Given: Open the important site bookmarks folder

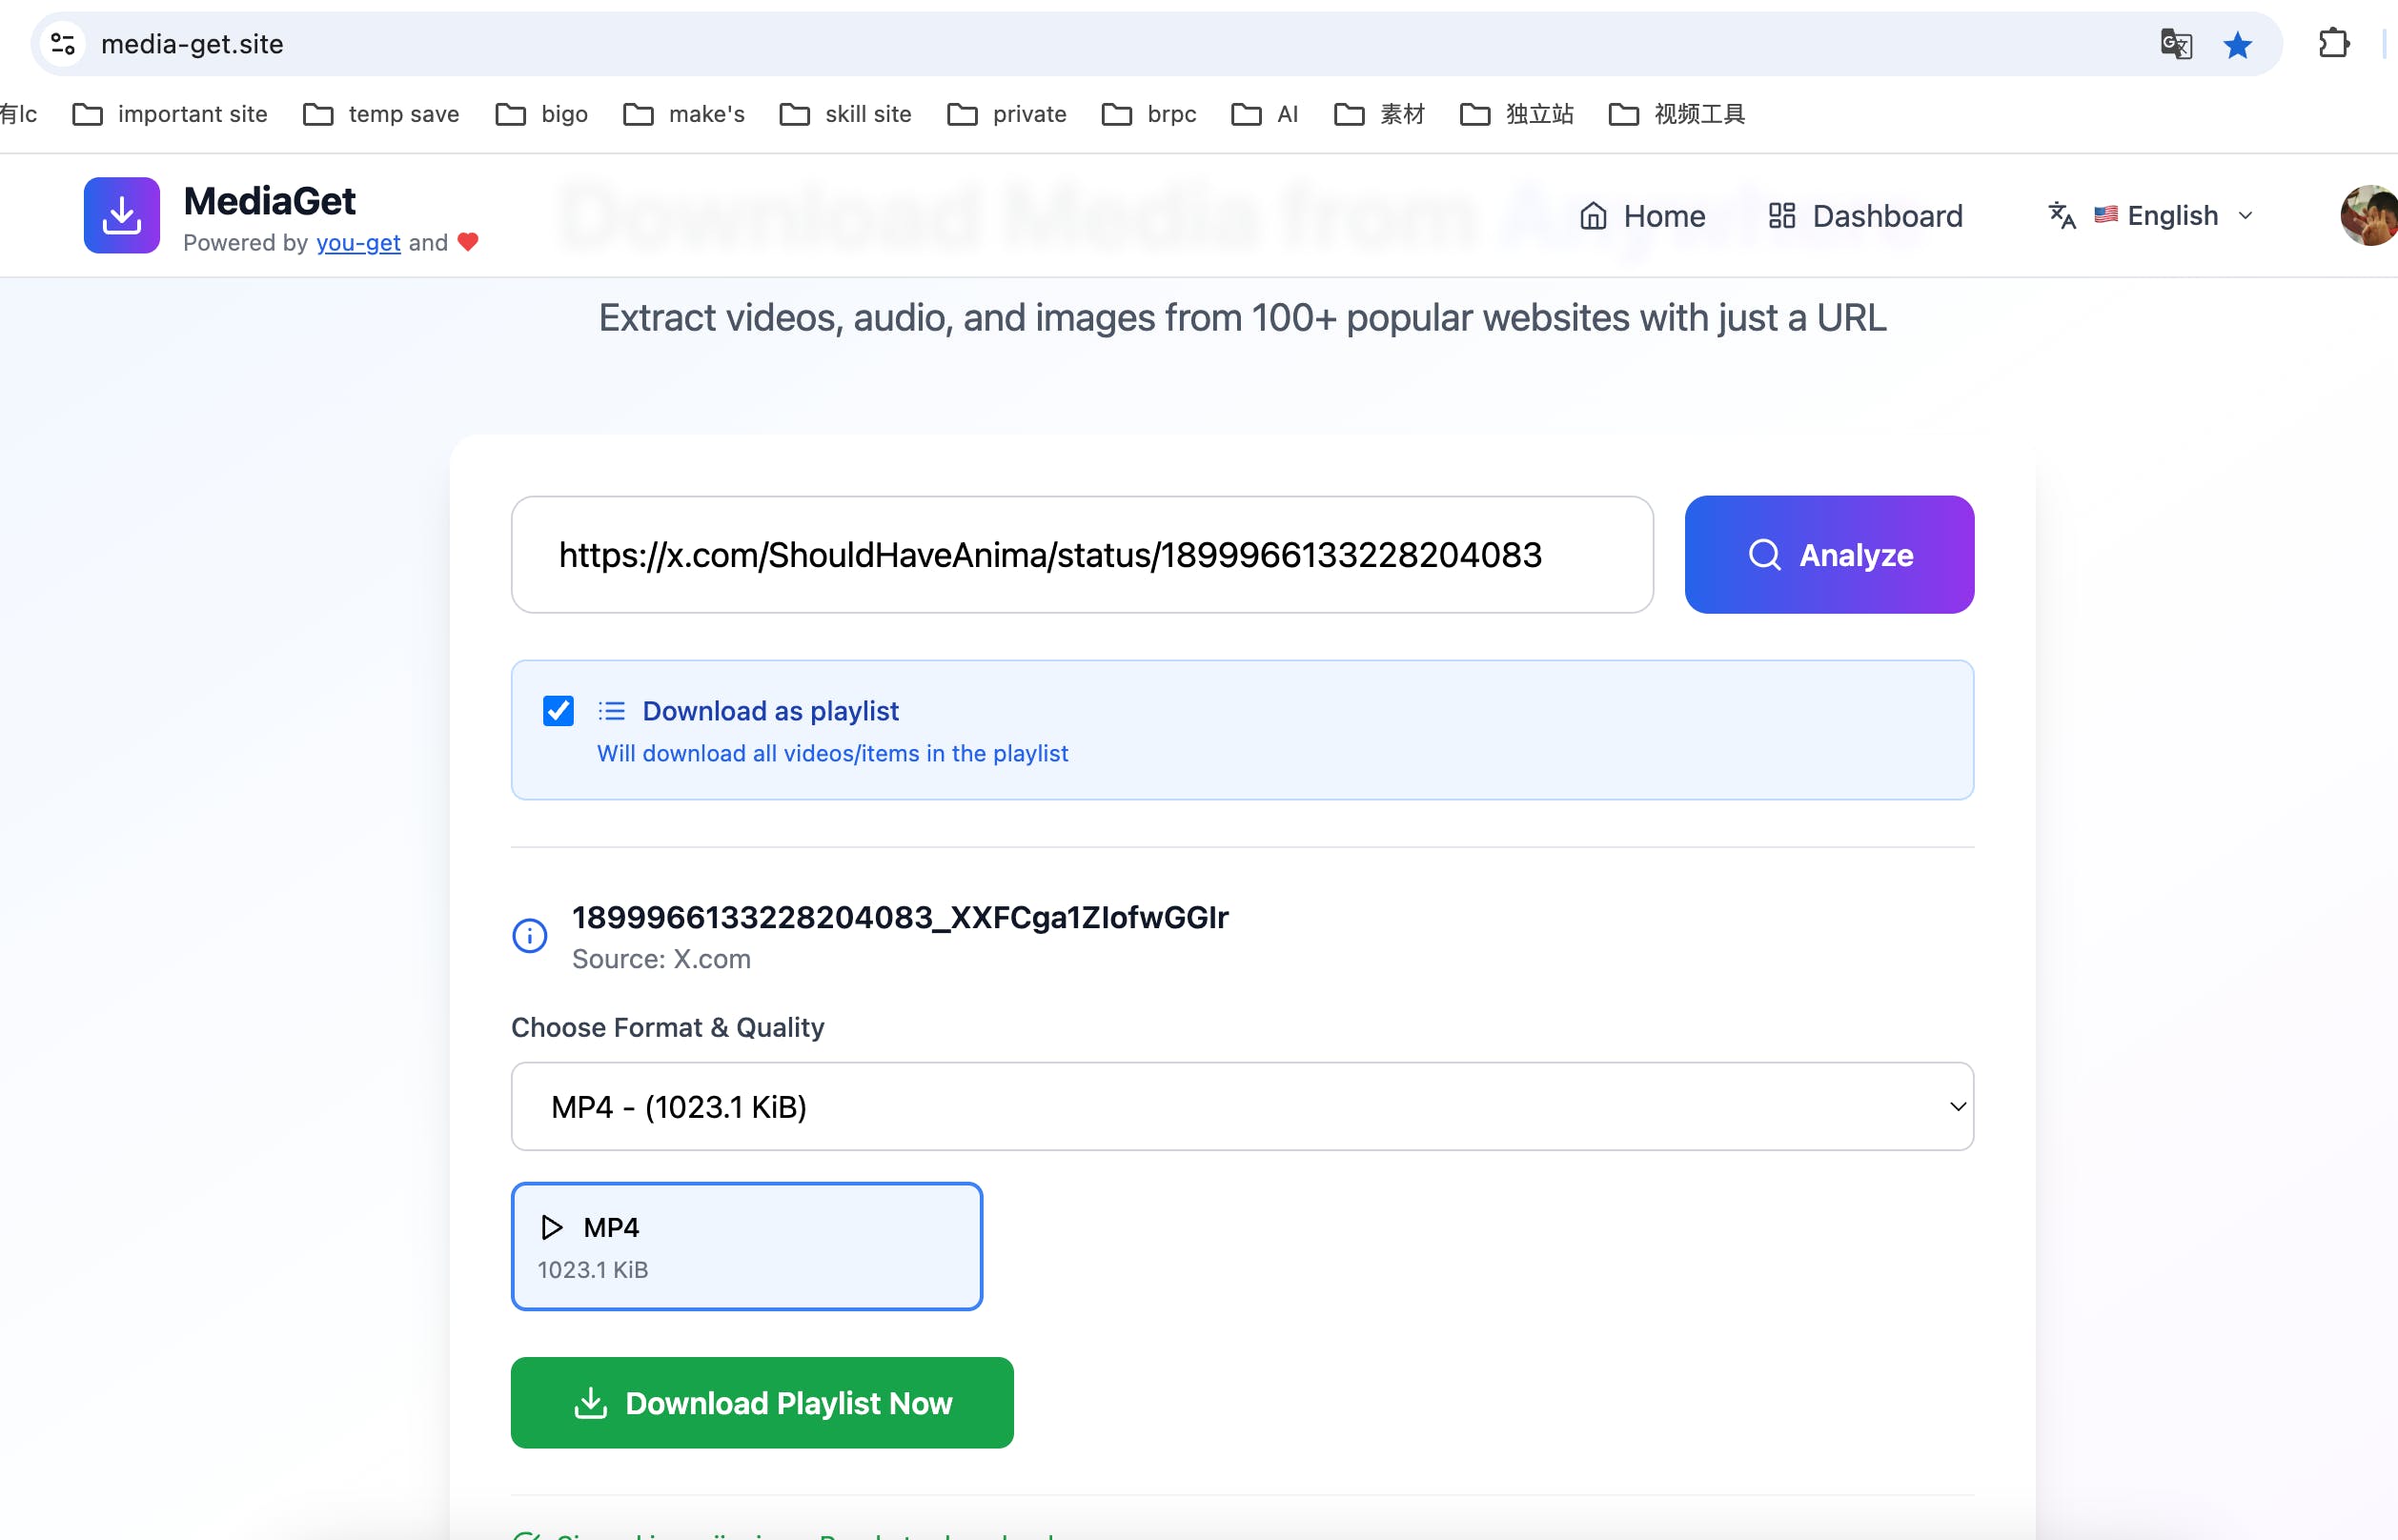Looking at the screenshot, I should [x=171, y=114].
